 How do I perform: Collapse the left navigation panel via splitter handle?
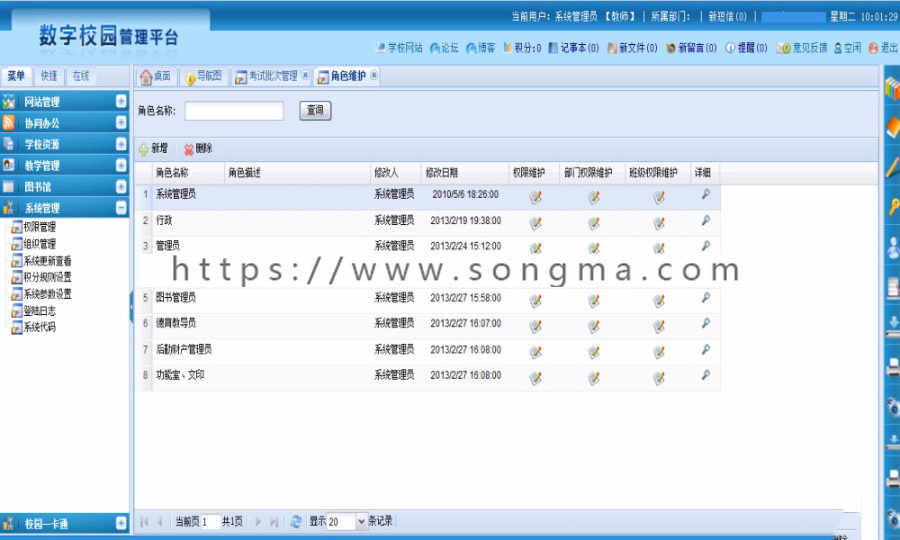(131, 309)
